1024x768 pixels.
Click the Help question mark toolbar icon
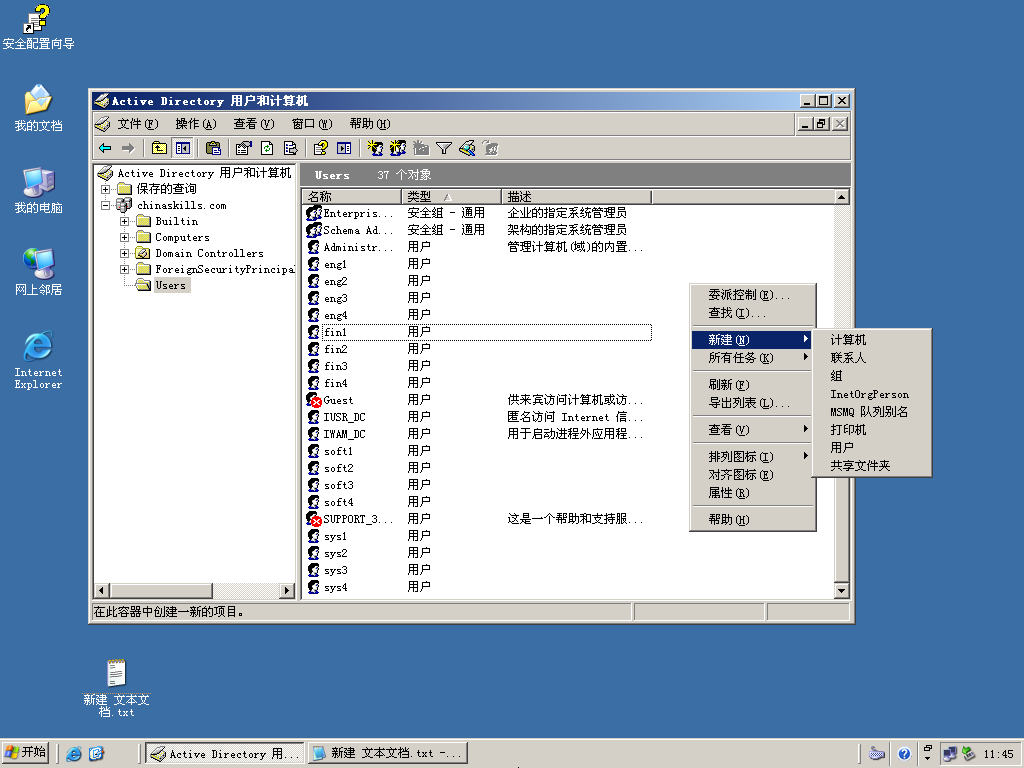coord(320,148)
